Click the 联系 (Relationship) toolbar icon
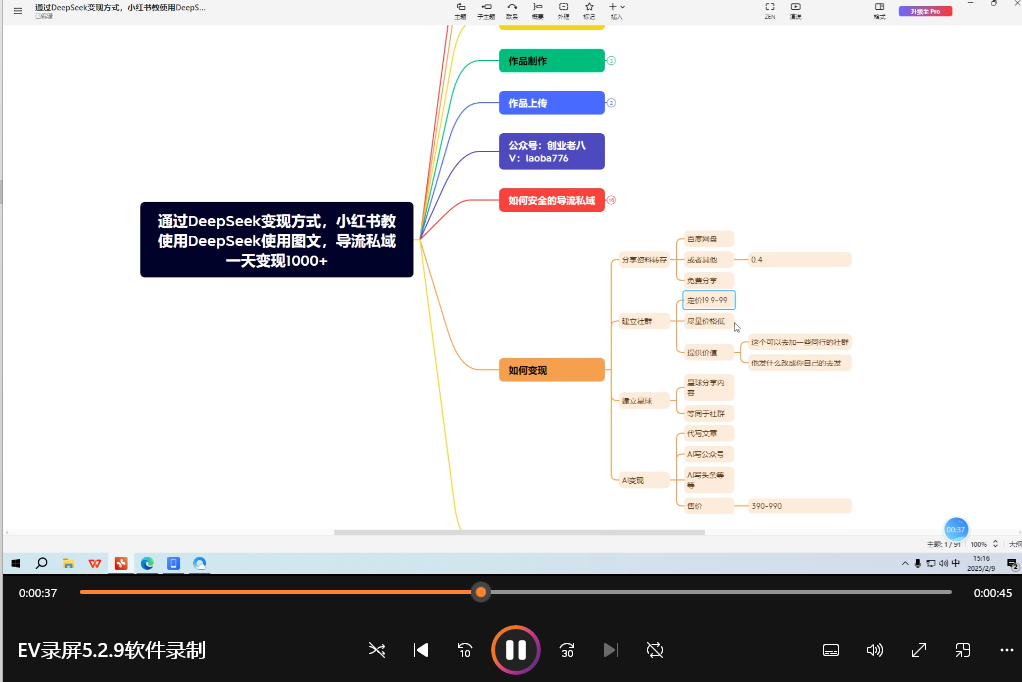Screen dimensions: 1022x682 512,10
